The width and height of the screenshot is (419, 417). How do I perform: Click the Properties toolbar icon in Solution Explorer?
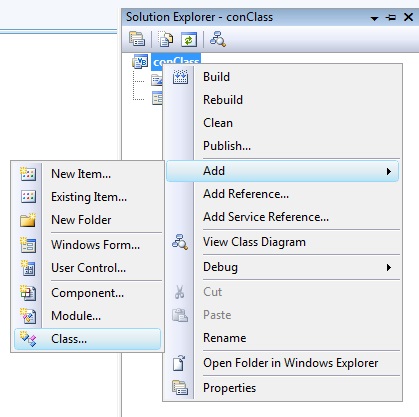[x=137, y=39]
